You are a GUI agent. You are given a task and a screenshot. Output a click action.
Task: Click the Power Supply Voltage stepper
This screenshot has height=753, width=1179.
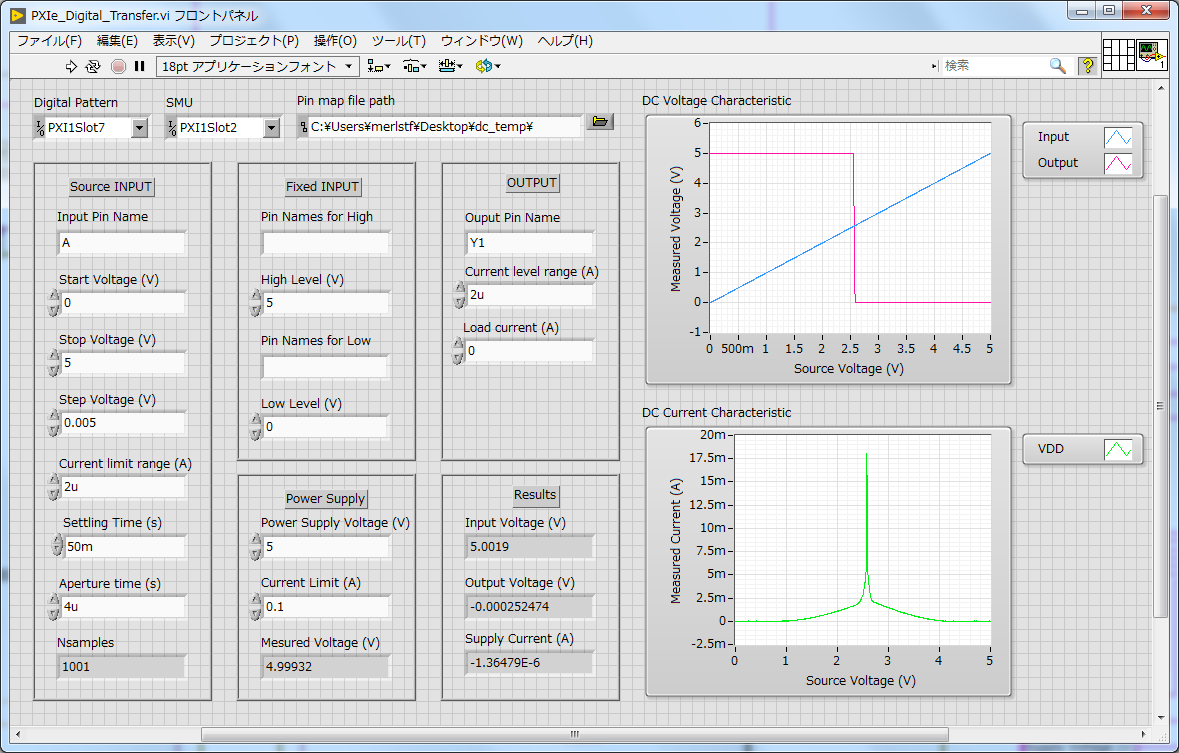tap(256, 546)
